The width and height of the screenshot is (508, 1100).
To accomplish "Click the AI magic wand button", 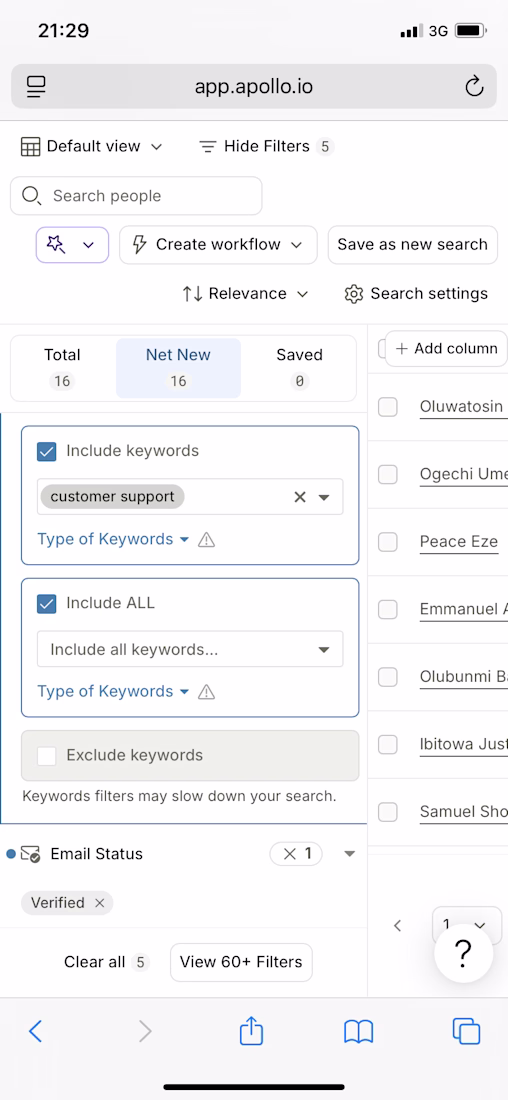I will (72, 245).
